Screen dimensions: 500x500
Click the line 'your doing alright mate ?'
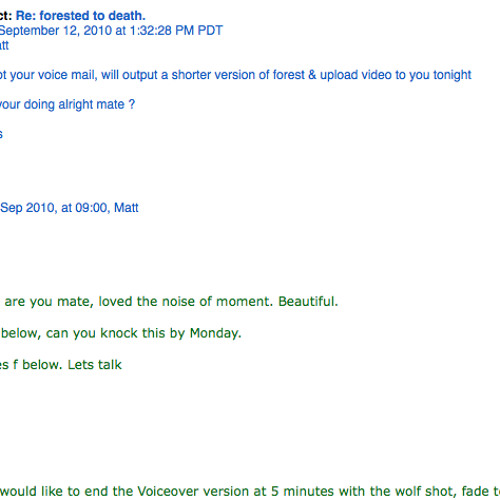click(x=68, y=105)
